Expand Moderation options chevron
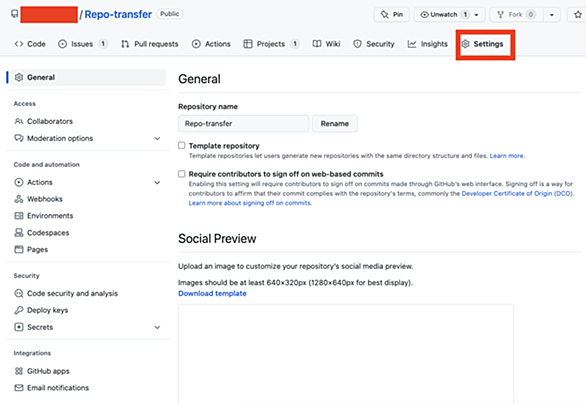This screenshot has width=586, height=404. click(157, 139)
